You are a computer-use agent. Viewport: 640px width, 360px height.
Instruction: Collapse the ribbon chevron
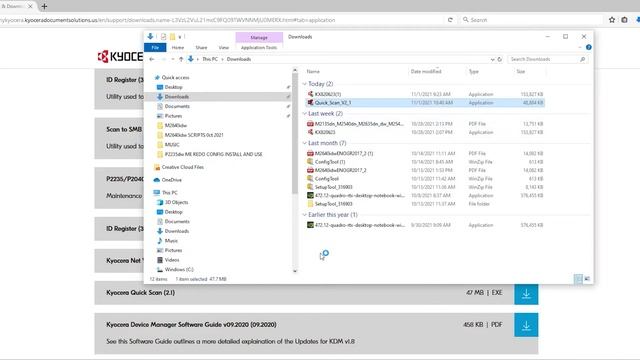[580, 47]
